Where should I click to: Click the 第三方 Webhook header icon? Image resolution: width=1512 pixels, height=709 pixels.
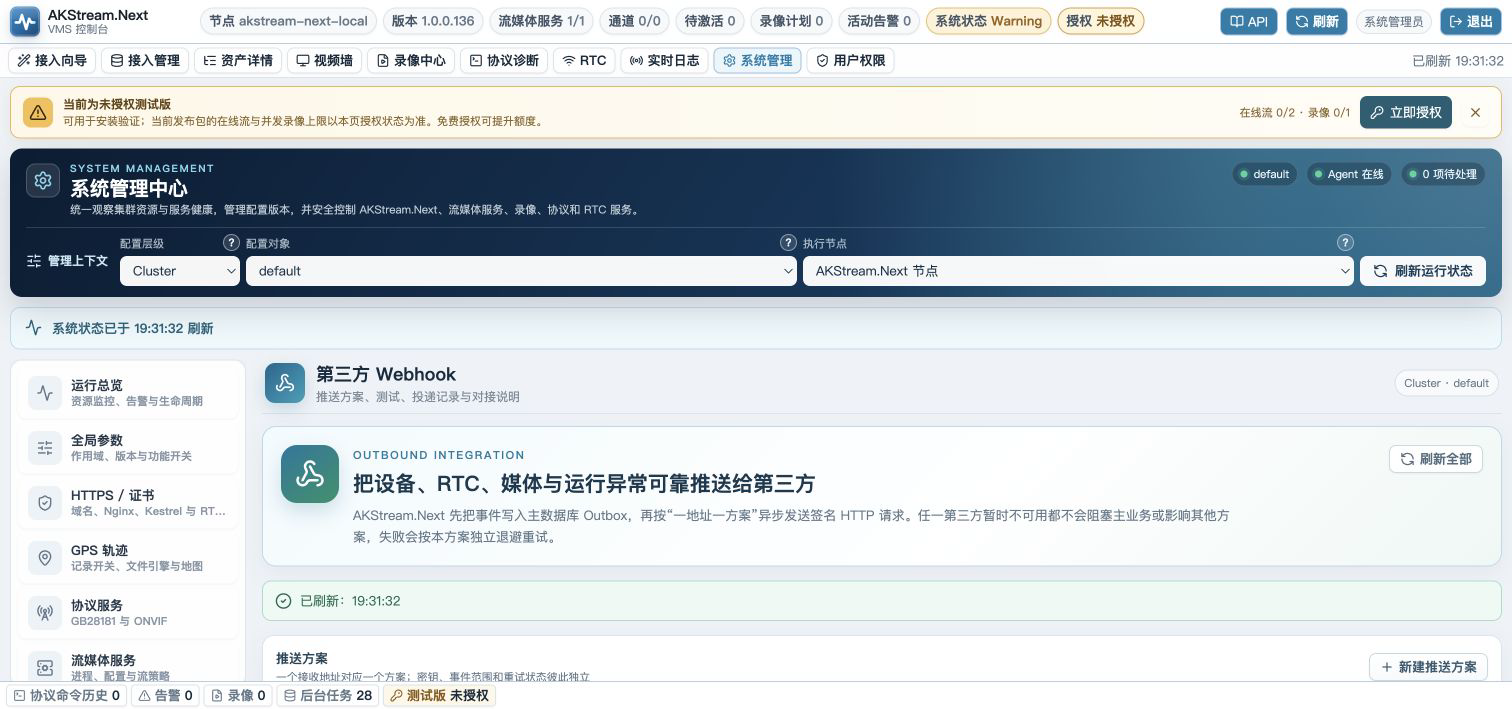tap(285, 384)
